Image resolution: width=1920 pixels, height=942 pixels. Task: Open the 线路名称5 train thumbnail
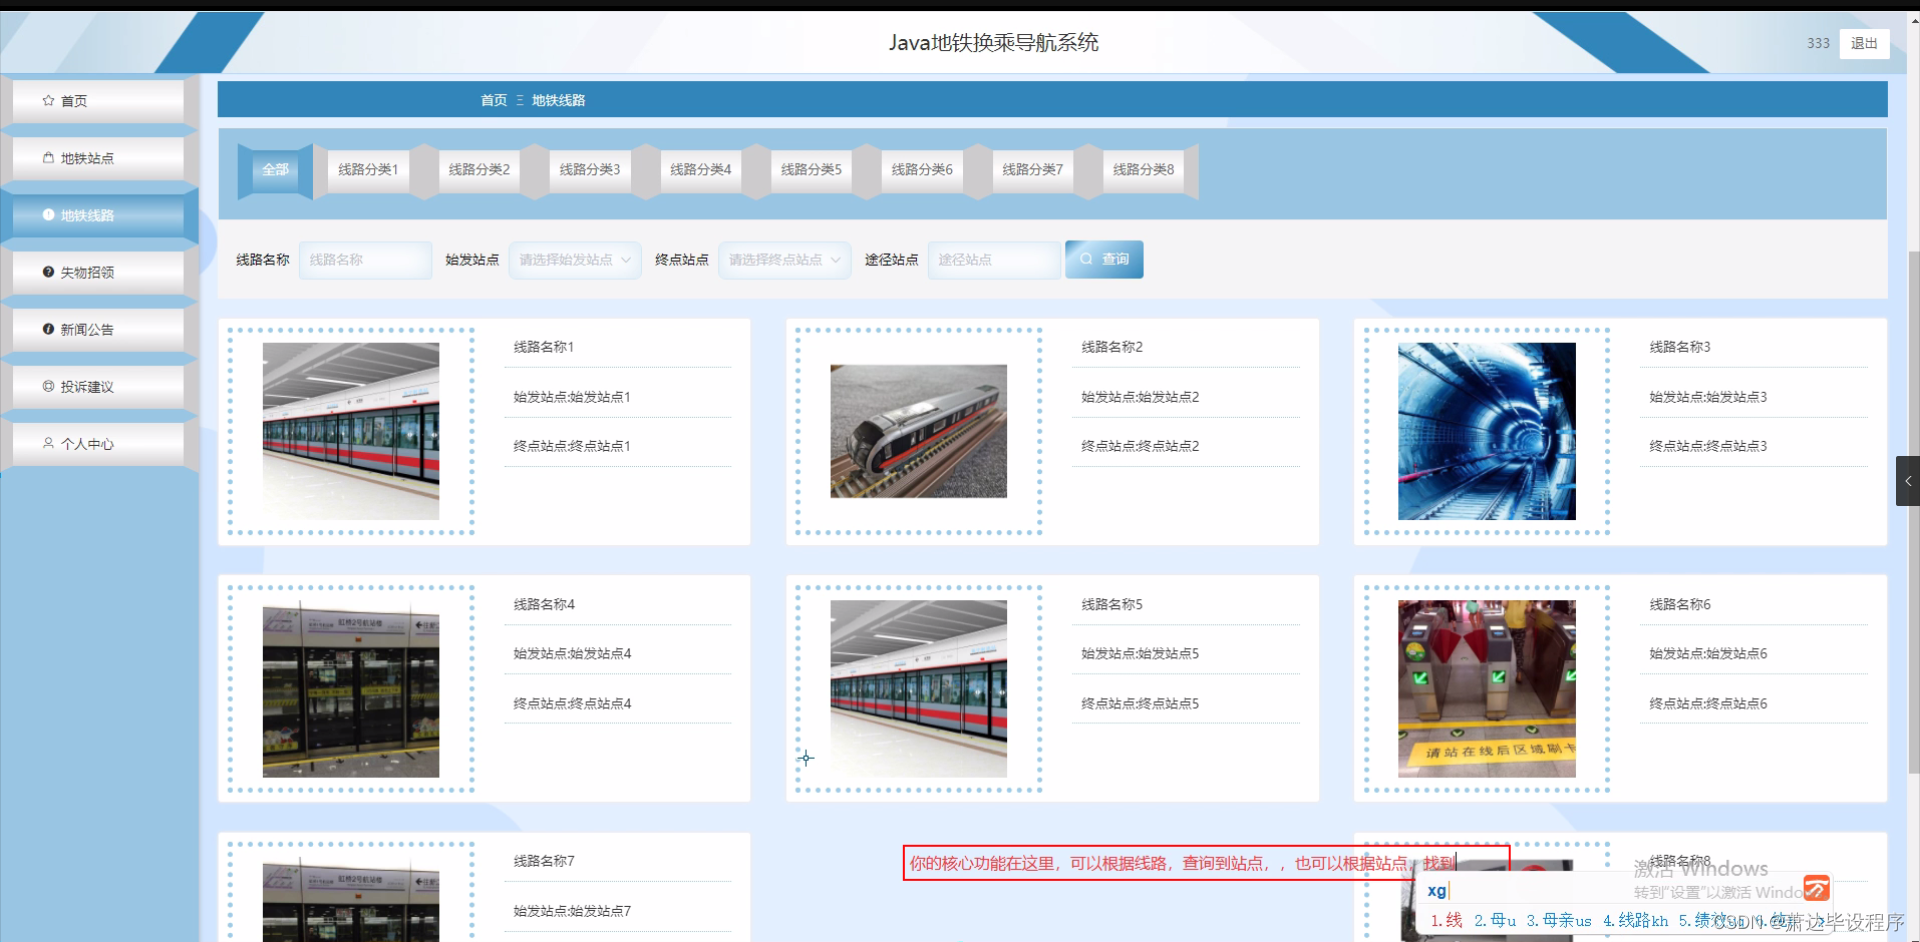coord(918,689)
